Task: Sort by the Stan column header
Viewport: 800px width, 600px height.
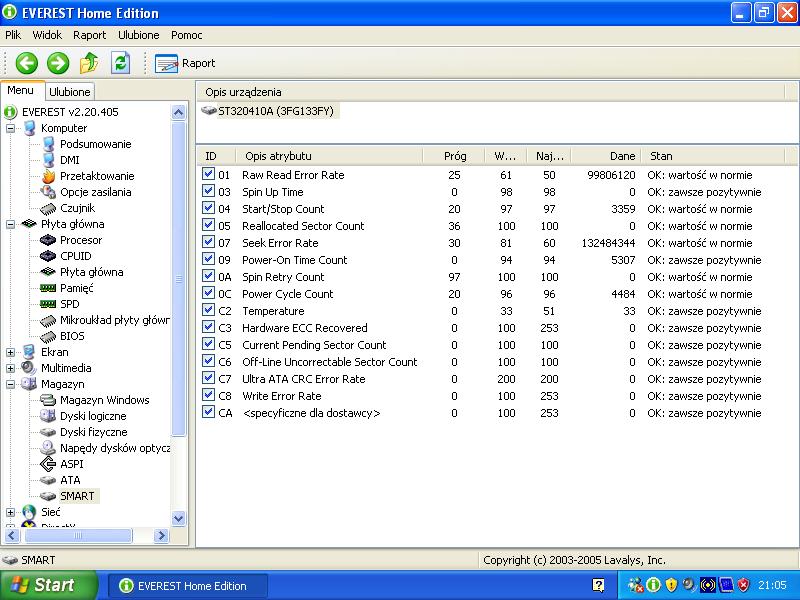Action: click(x=714, y=156)
